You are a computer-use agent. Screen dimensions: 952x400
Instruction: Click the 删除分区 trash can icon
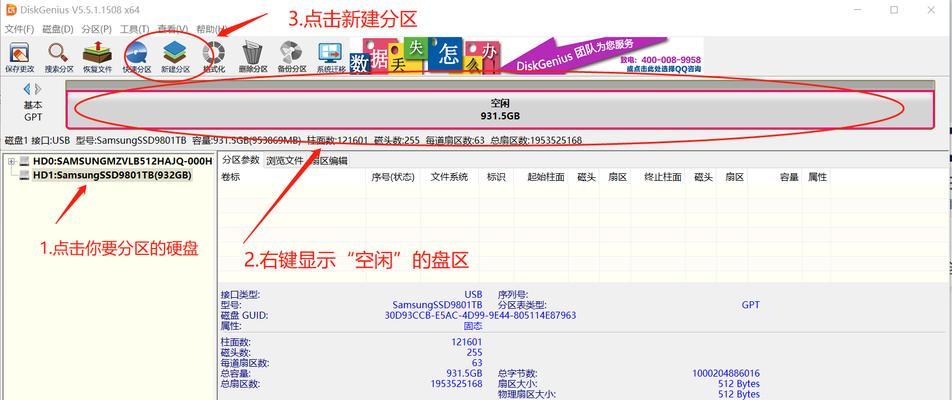253,58
